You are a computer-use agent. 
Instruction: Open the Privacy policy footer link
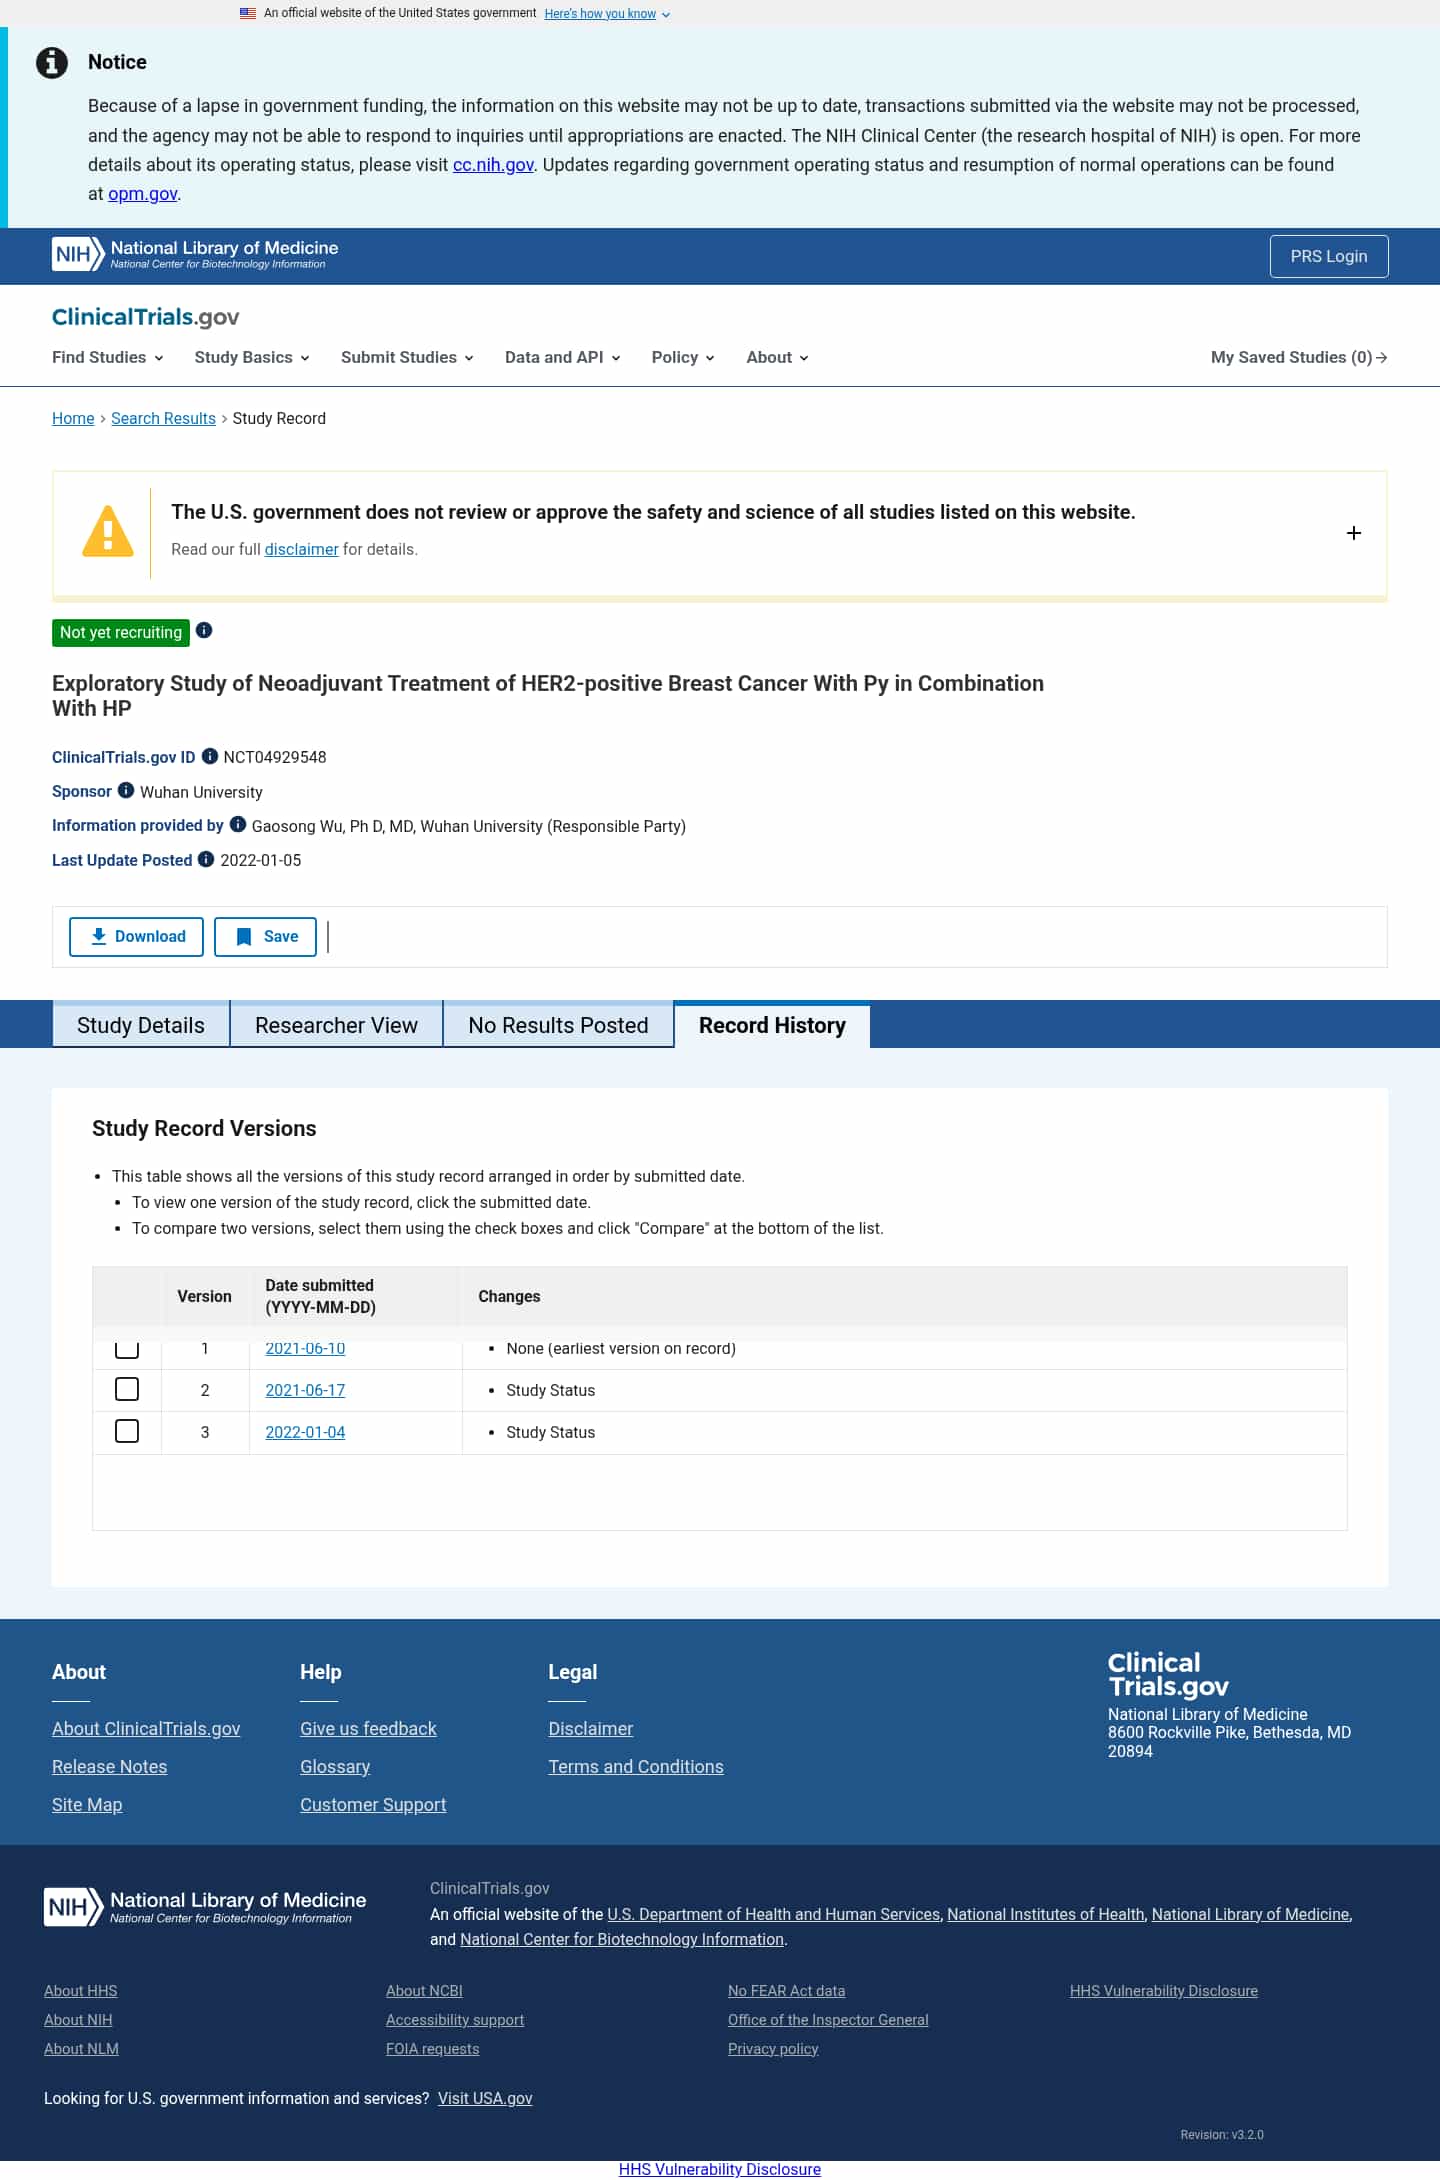coord(773,2049)
